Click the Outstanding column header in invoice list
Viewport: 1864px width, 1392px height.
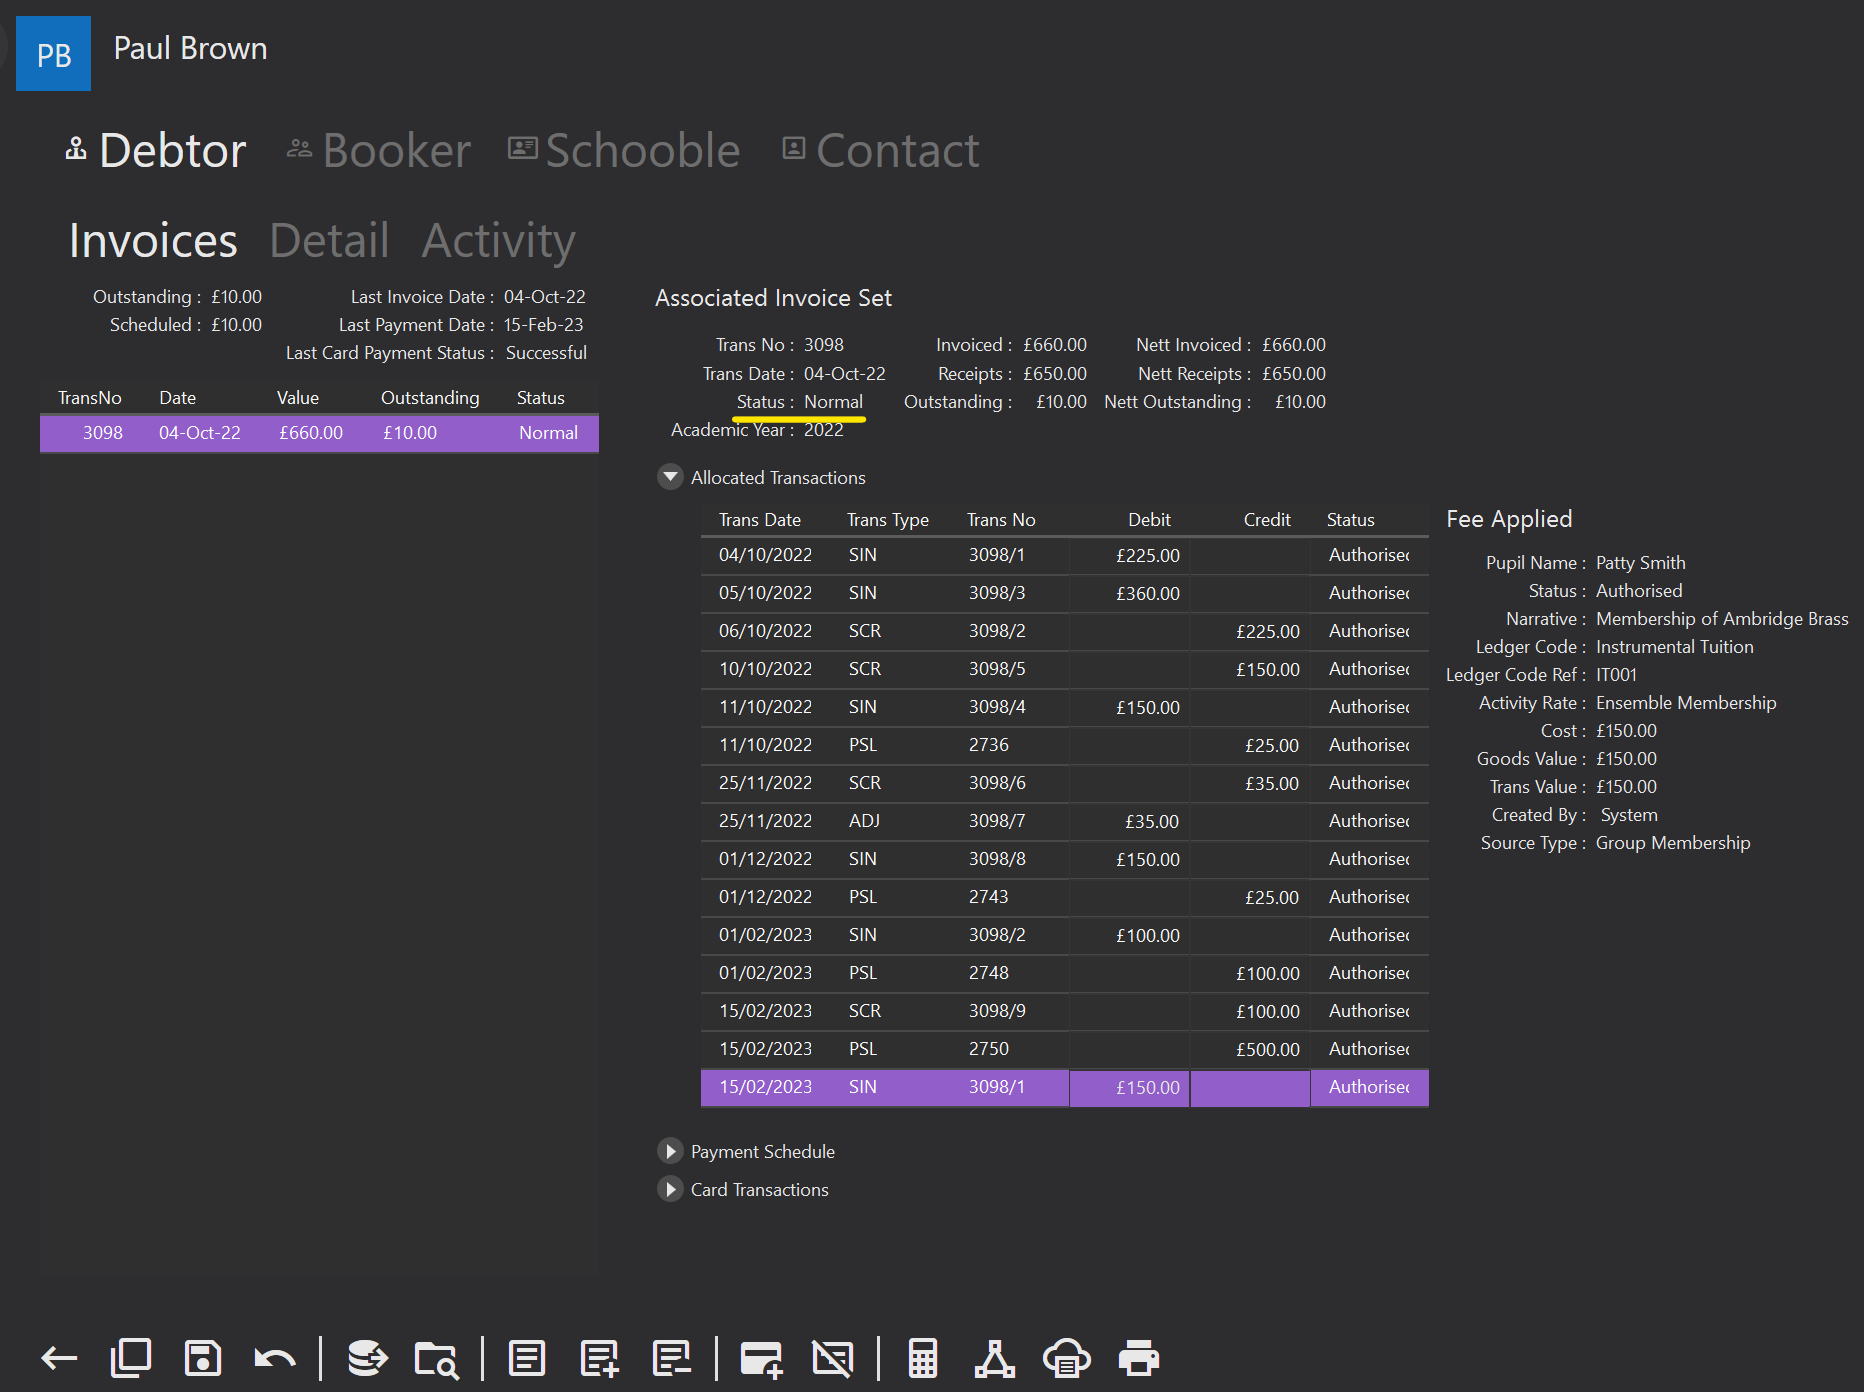(430, 398)
